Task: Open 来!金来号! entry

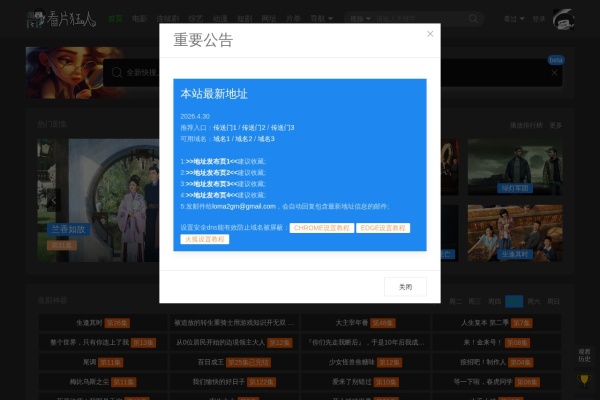Action: 497,343
